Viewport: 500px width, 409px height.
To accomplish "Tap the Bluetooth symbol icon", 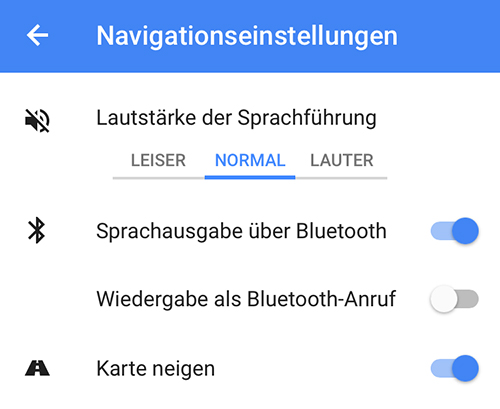I will point(37,230).
